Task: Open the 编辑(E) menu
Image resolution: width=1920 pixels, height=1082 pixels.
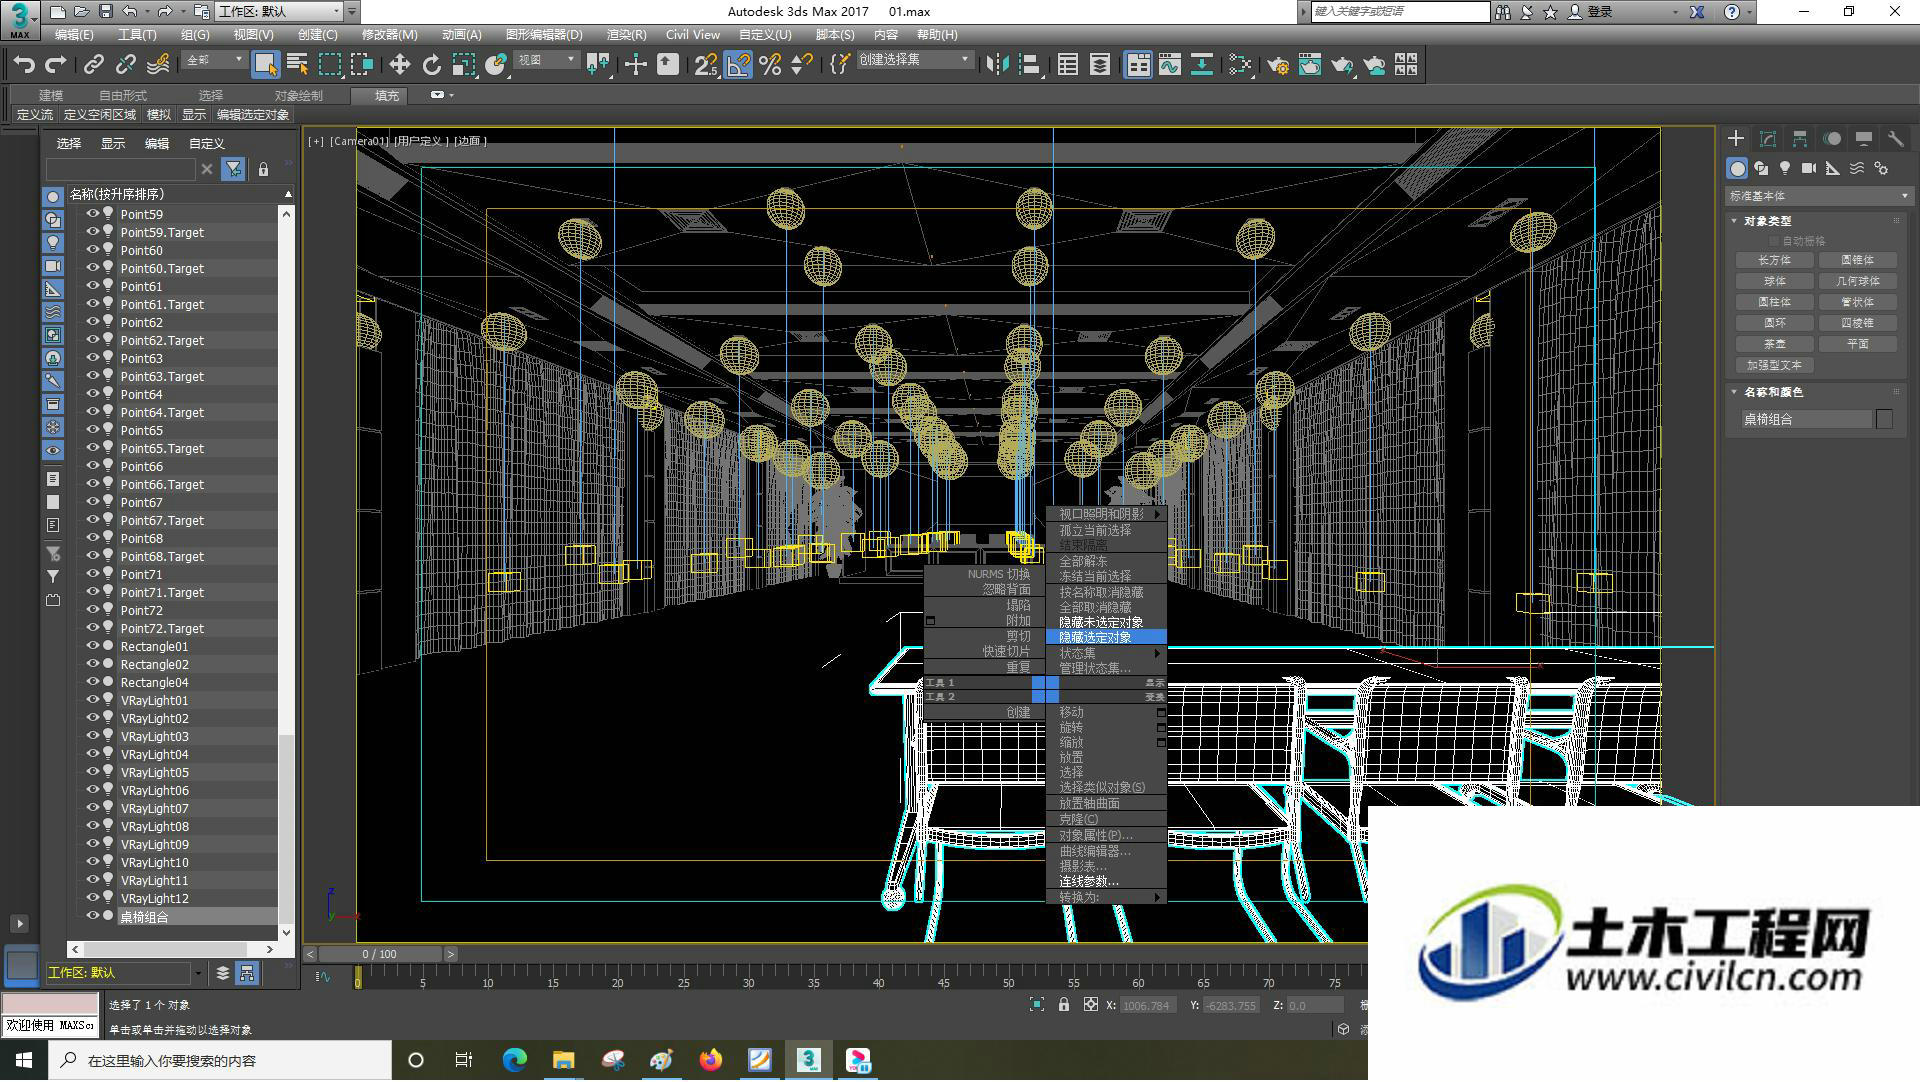Action: pyautogui.click(x=74, y=34)
